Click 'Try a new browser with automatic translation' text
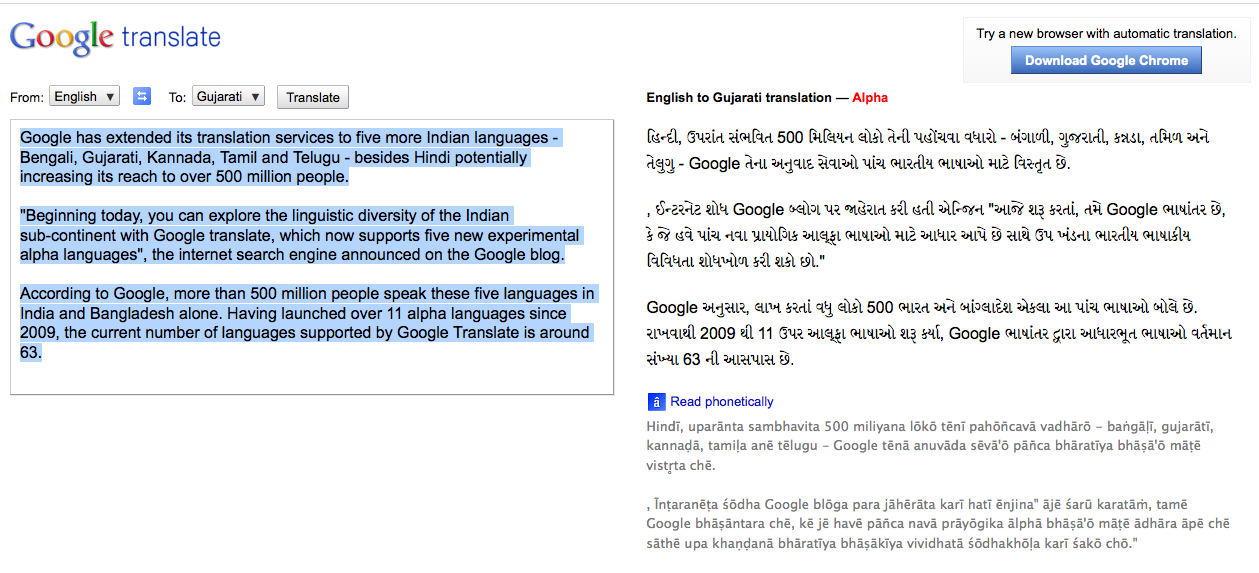1259x573 pixels. [1106, 33]
